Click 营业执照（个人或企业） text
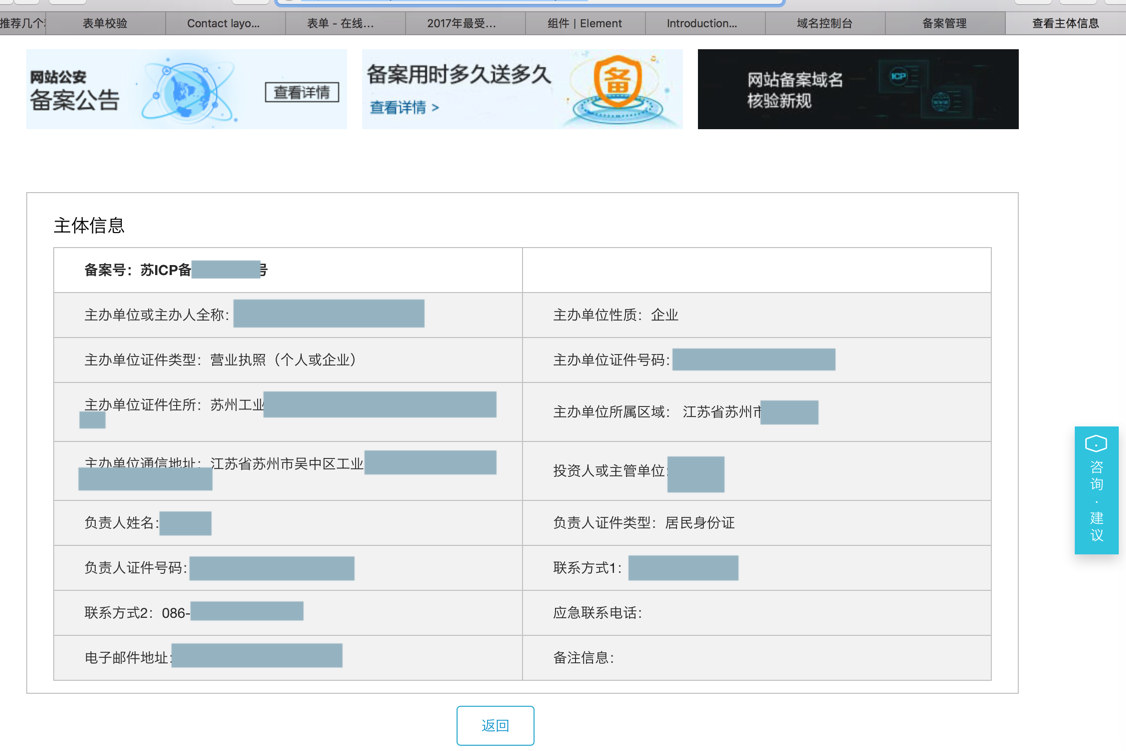This screenshot has height=751, width=1126. 283,360
